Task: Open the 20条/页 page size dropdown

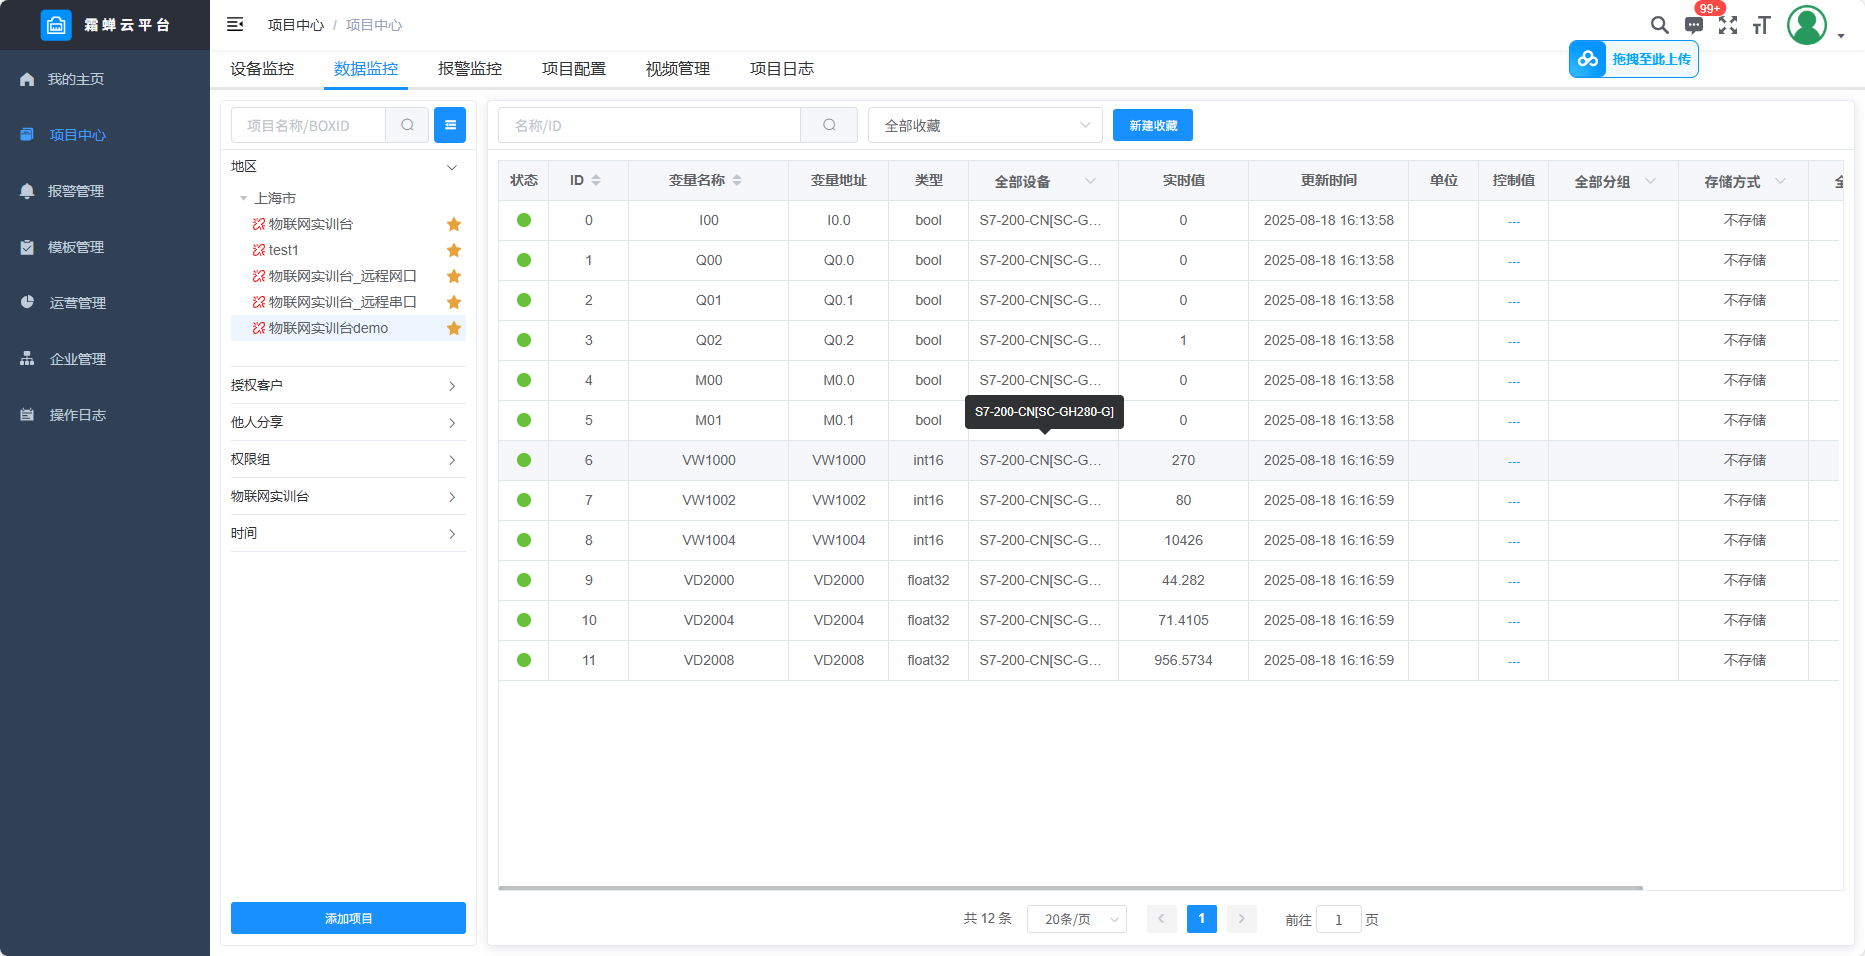Action: [x=1076, y=919]
